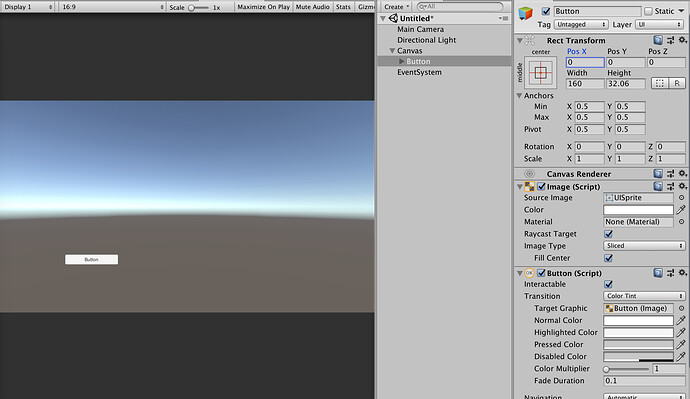Open the Transition Color Tint dropdown
Screen dimensions: 690x399
pos(644,296)
